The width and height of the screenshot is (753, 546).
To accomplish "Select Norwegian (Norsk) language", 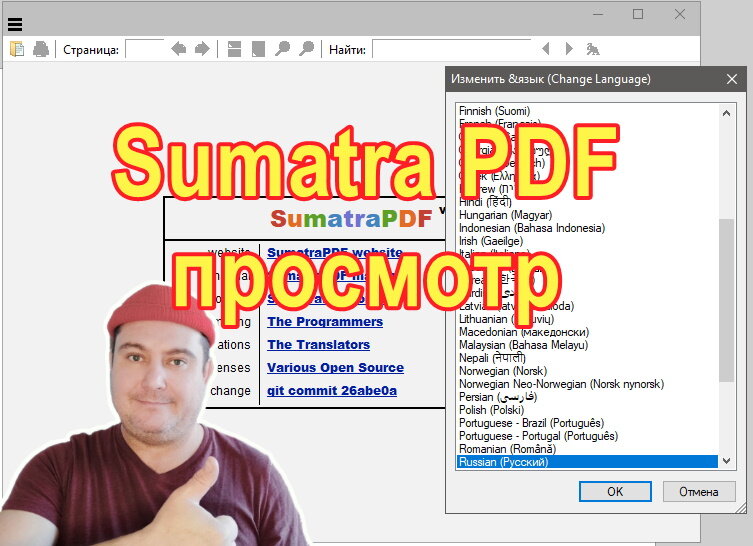I will tap(587, 371).
